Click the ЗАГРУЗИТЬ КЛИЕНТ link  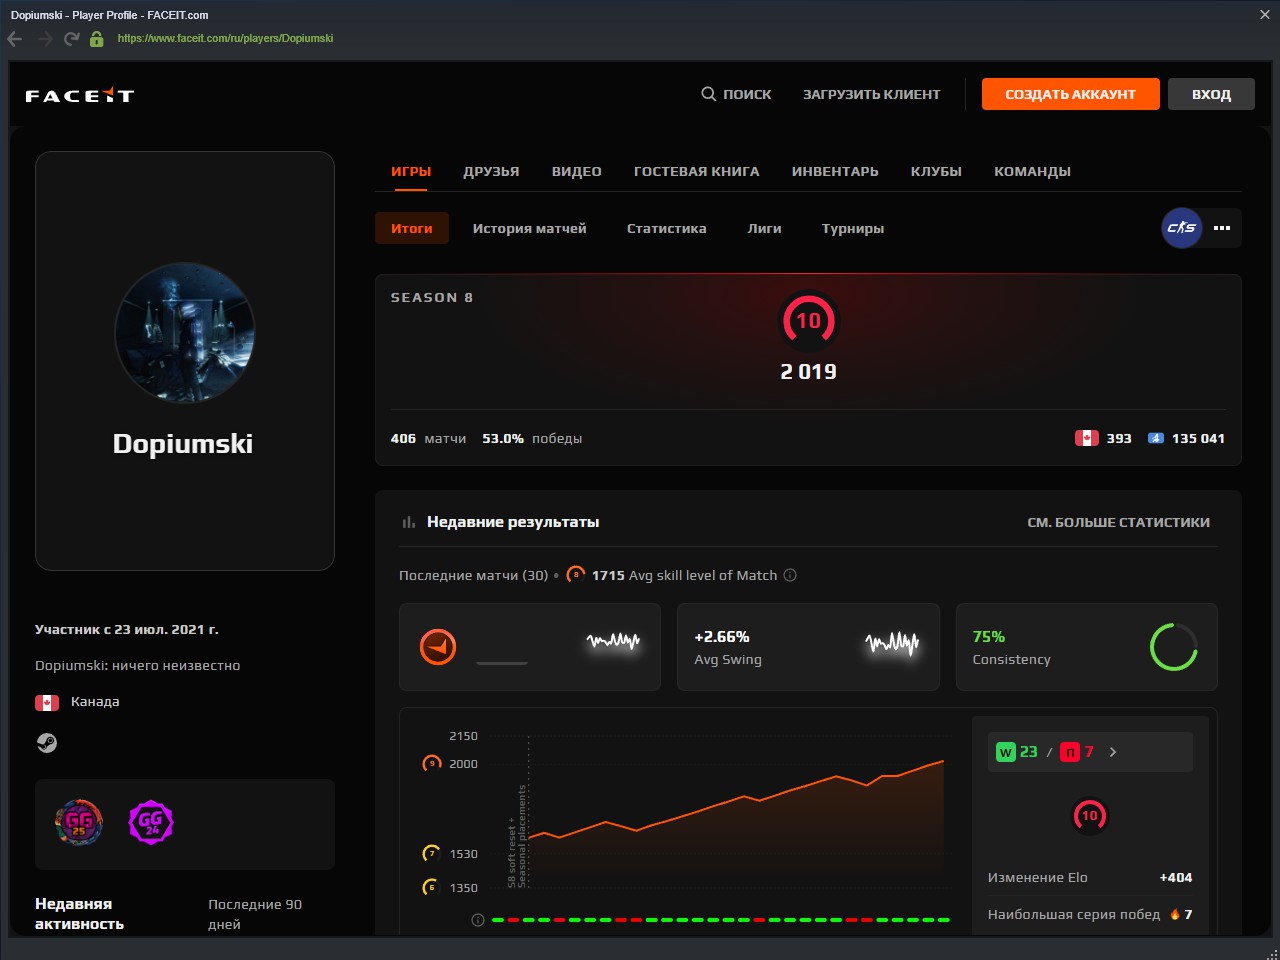pos(872,94)
